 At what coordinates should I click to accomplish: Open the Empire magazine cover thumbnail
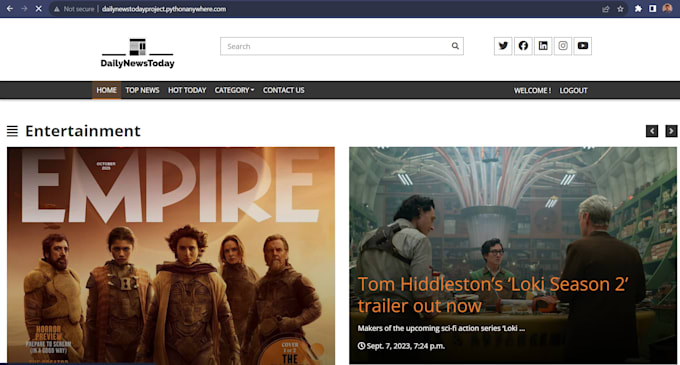click(x=171, y=255)
